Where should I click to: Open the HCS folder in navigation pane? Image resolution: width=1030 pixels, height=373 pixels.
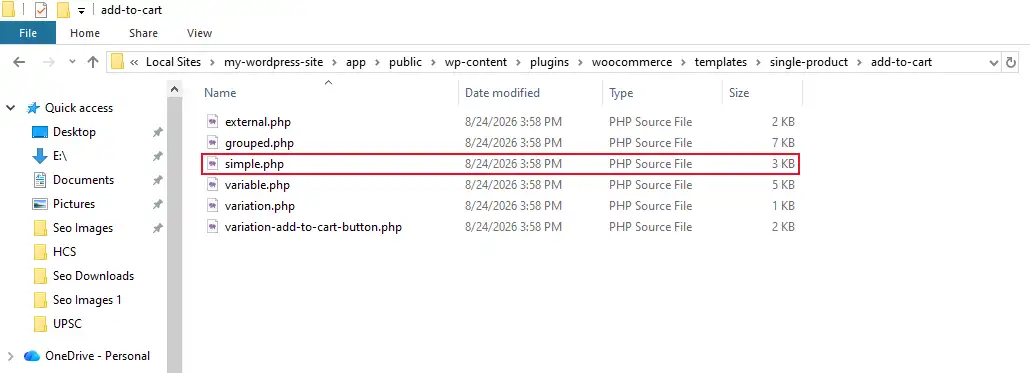pyautogui.click(x=64, y=252)
